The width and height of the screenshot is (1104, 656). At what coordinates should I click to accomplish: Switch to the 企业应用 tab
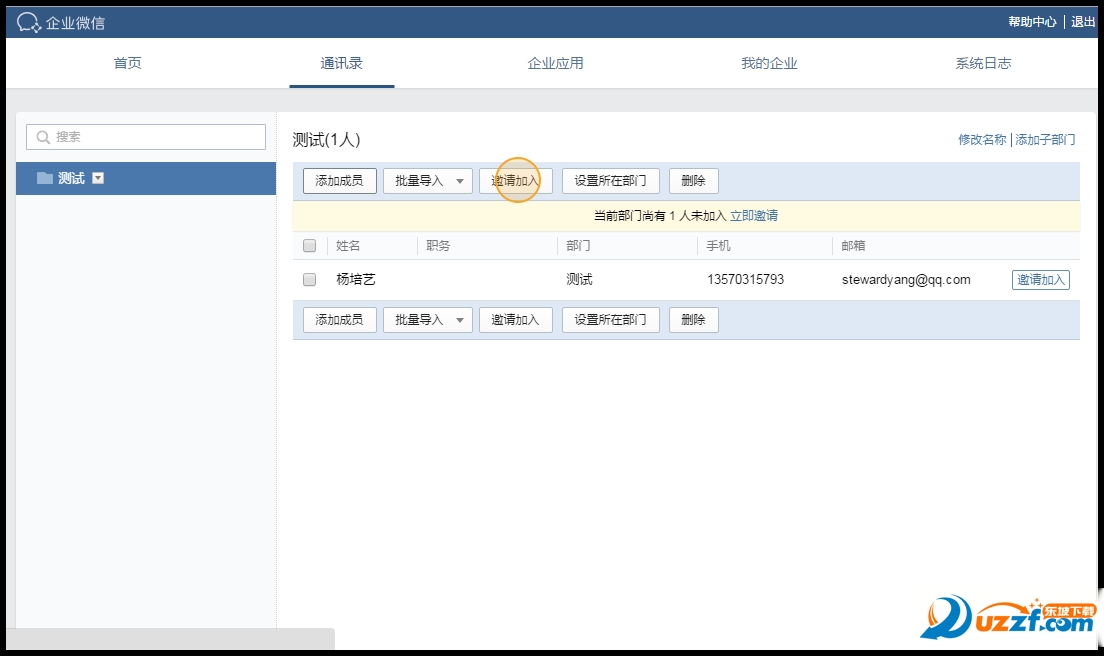[555, 62]
